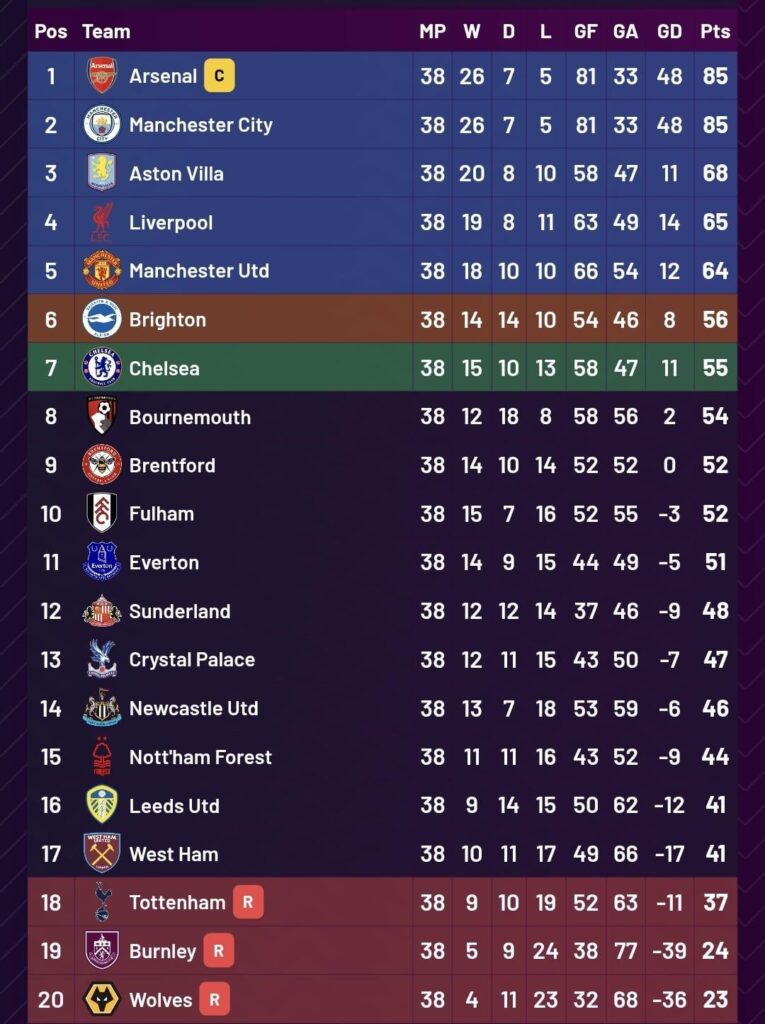Click the red R badge next to Tottenham
Image resolution: width=765 pixels, height=1024 pixels.
click(246, 902)
